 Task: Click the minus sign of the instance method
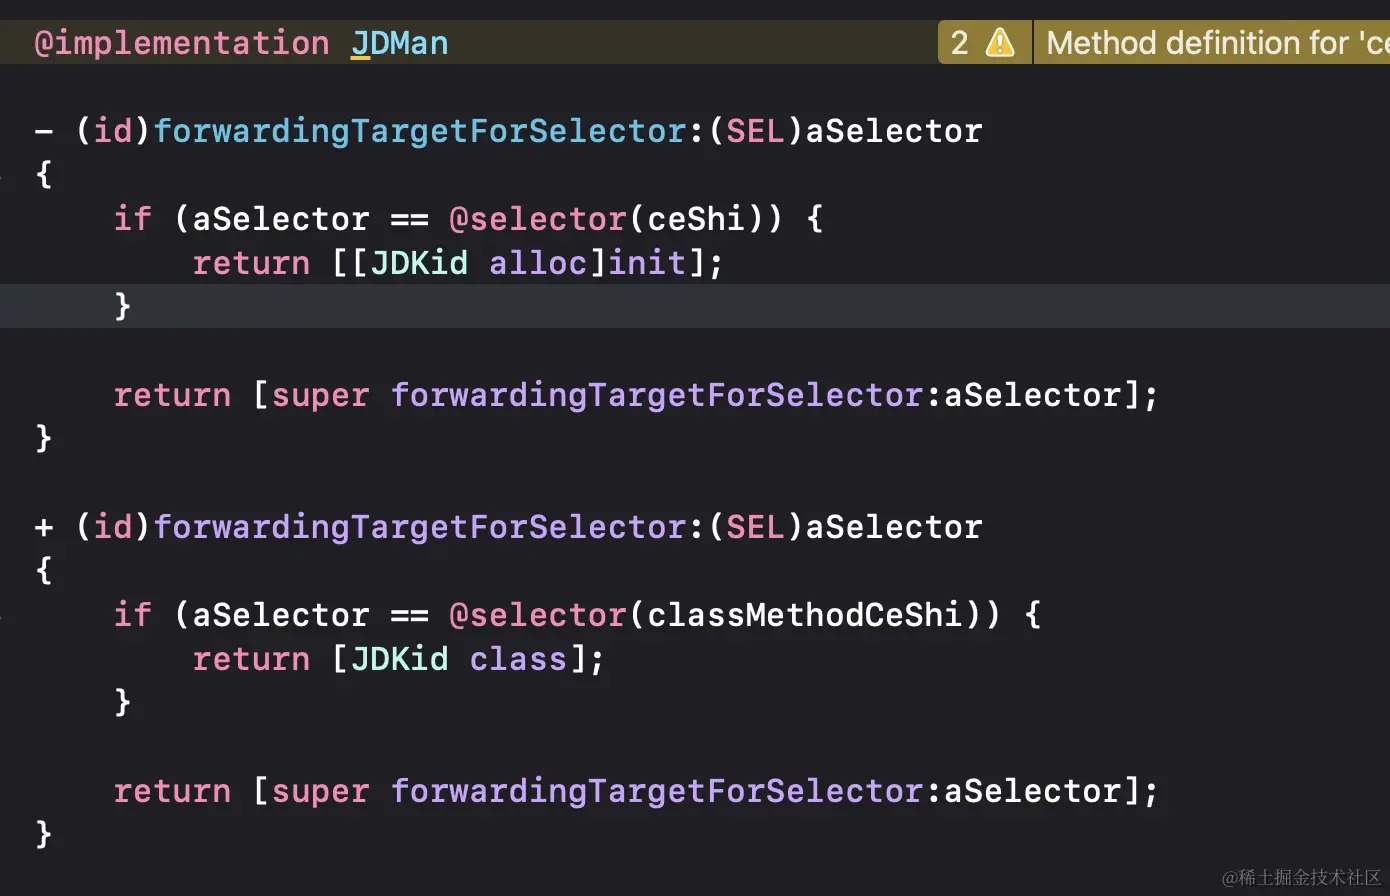pyautogui.click(x=44, y=131)
